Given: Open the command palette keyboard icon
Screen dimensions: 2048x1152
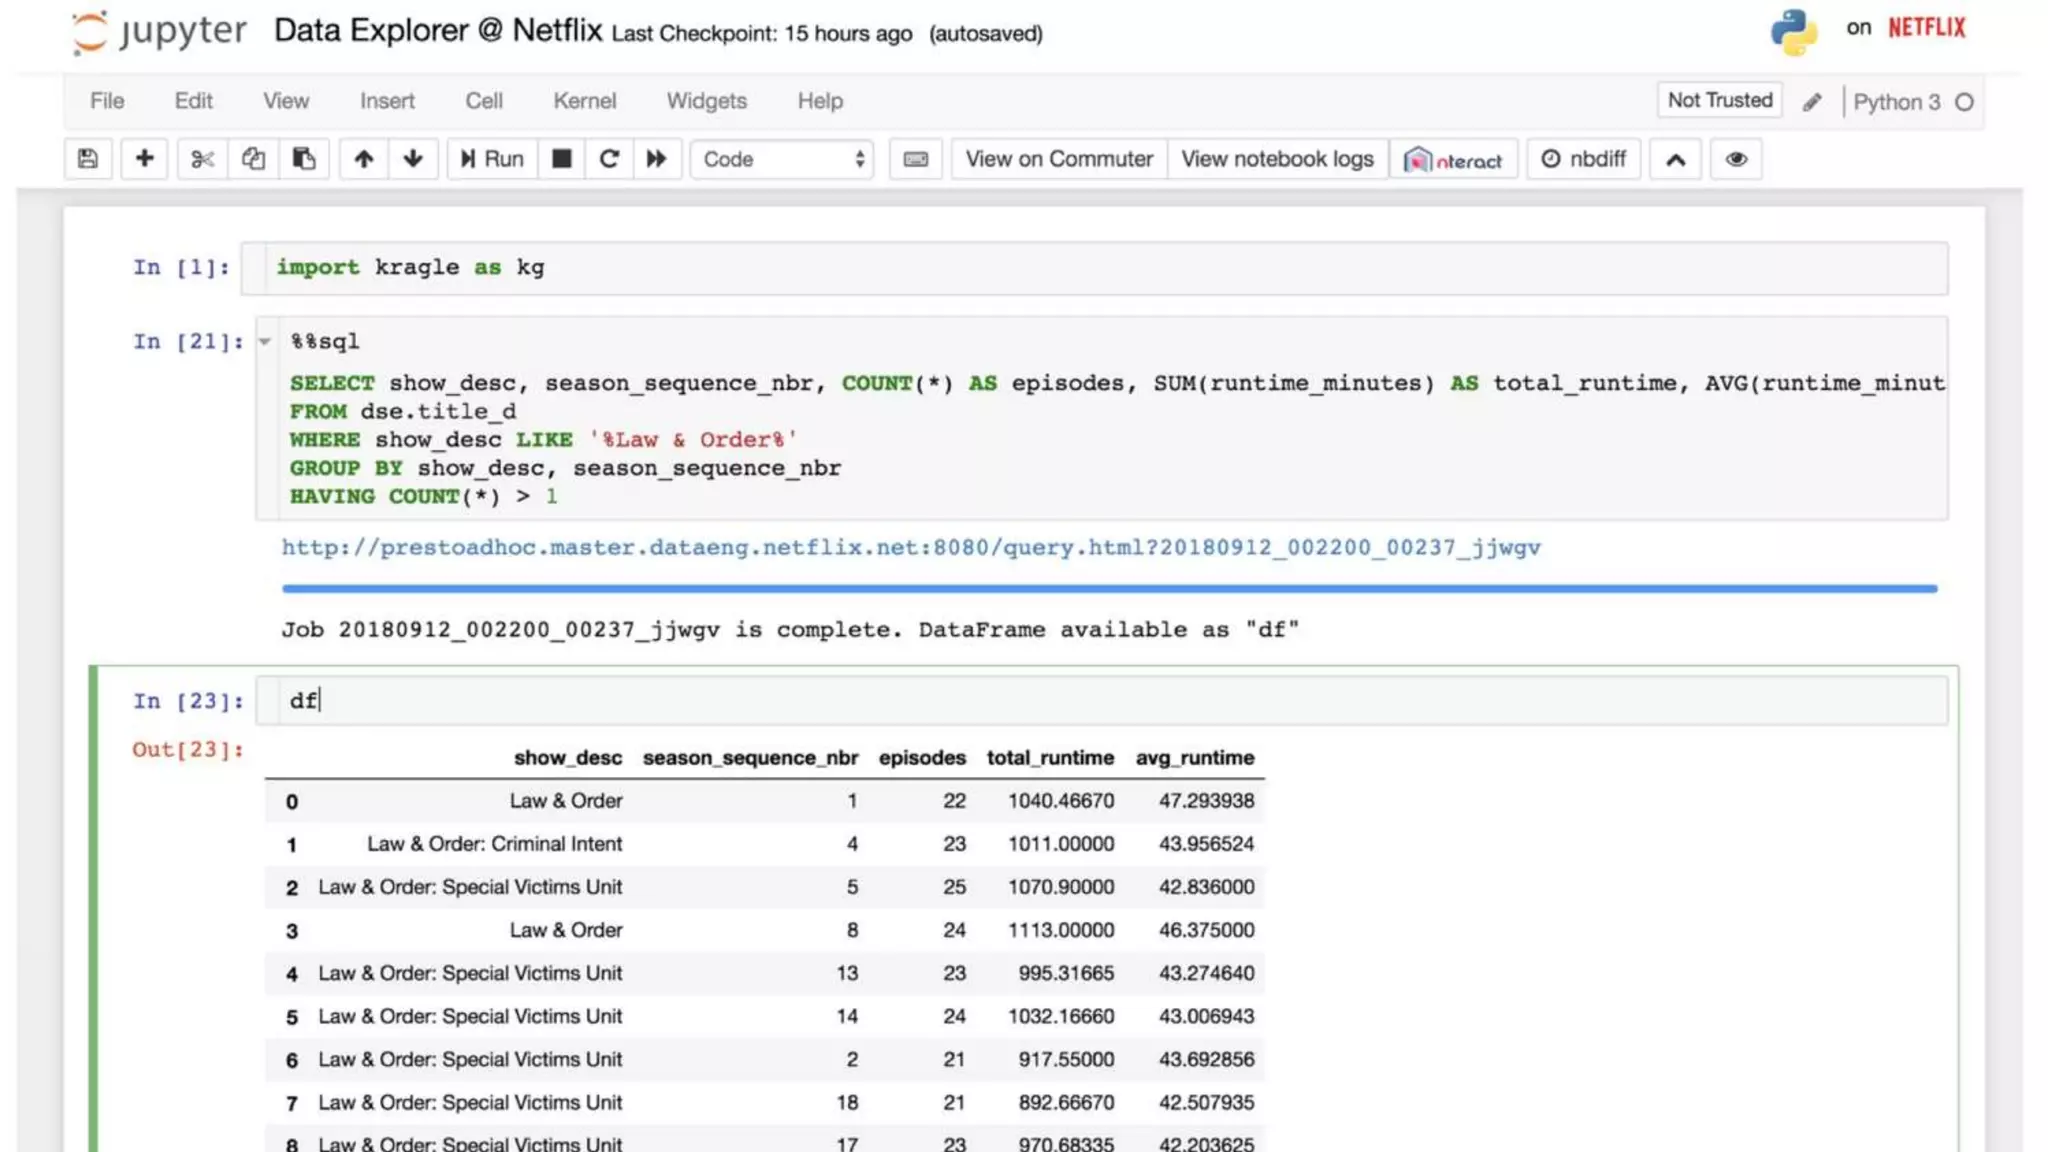Looking at the screenshot, I should (916, 159).
